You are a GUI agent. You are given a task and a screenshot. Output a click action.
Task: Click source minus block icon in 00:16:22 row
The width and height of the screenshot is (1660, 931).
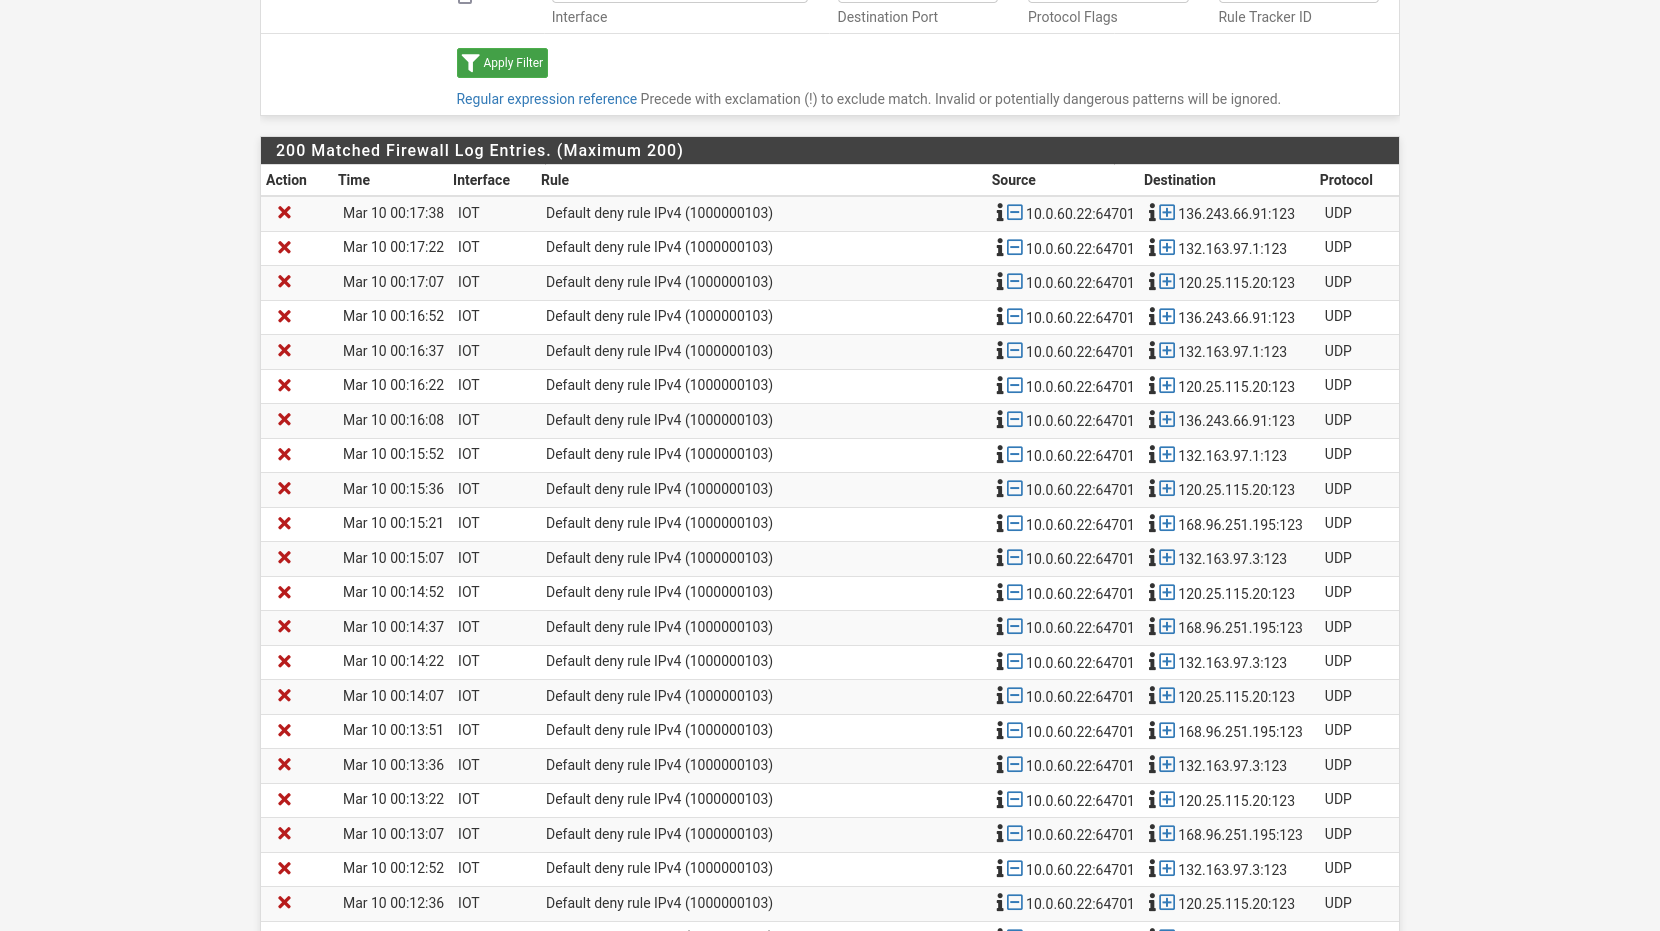pos(1014,385)
